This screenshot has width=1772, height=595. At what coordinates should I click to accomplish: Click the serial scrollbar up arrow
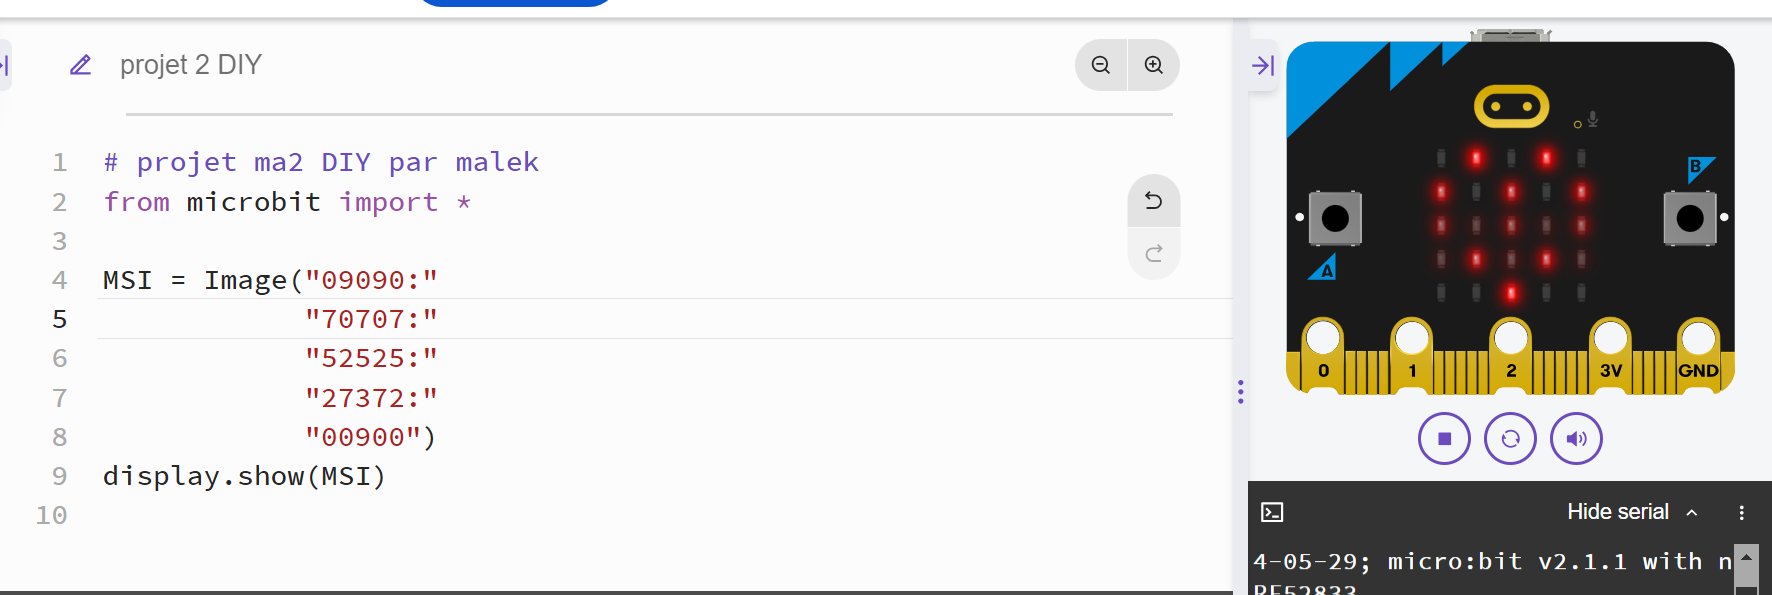click(1746, 557)
